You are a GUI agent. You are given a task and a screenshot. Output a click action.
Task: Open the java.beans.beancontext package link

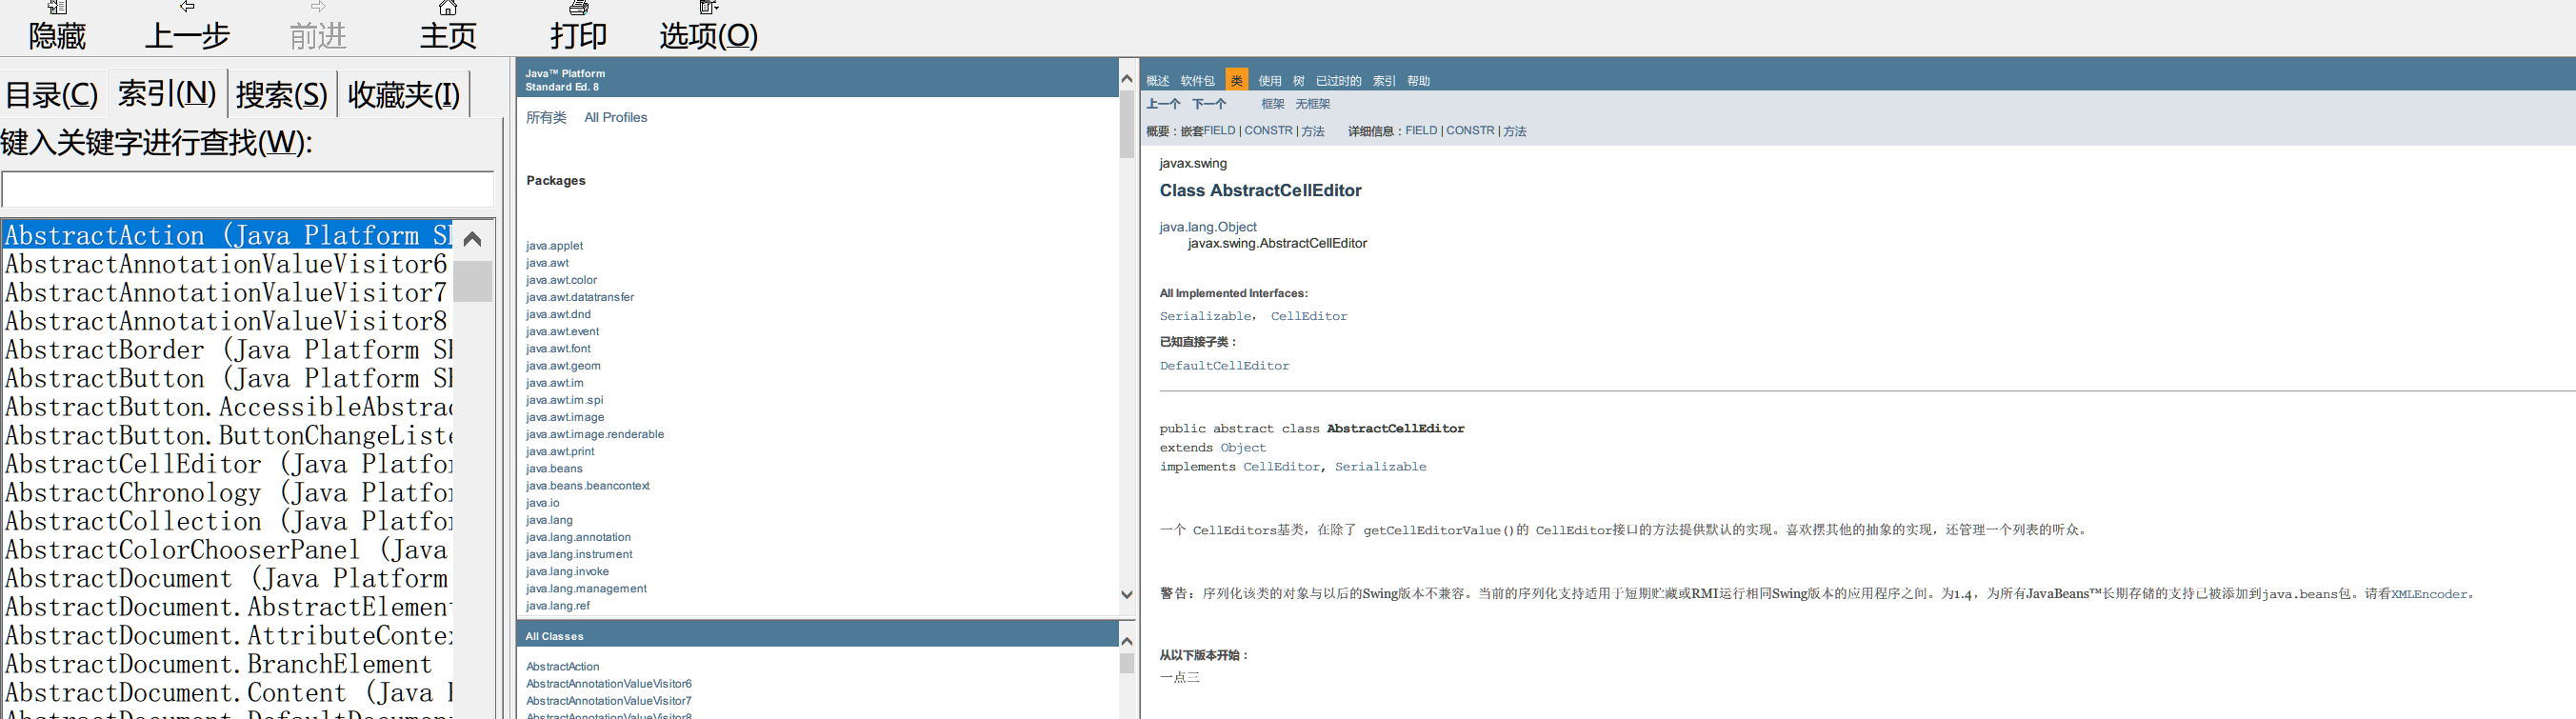tap(588, 486)
